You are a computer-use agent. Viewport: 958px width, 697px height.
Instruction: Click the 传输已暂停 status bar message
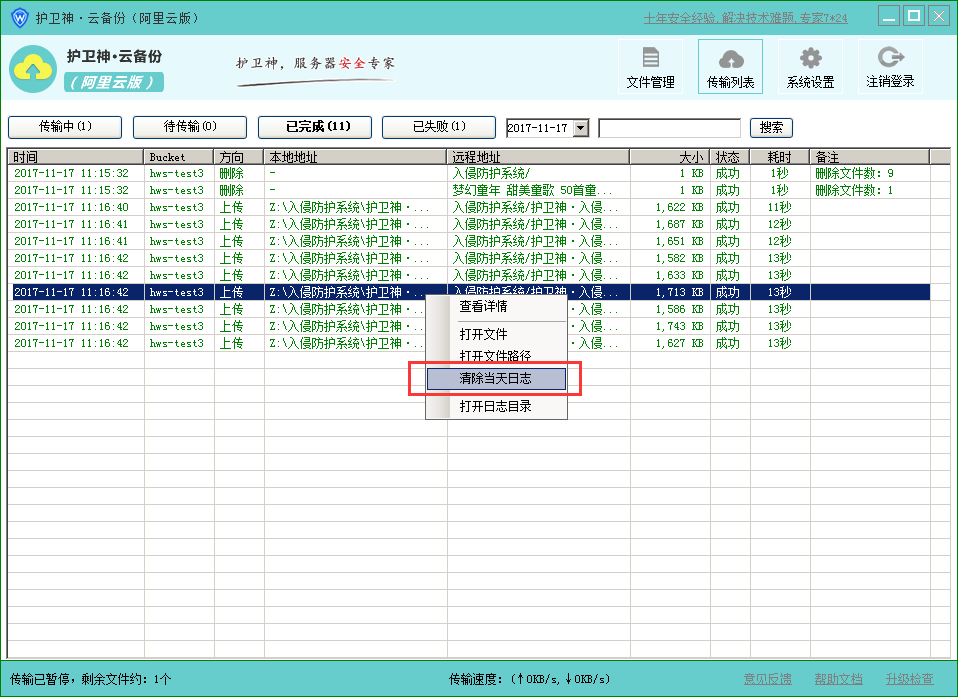(90, 679)
